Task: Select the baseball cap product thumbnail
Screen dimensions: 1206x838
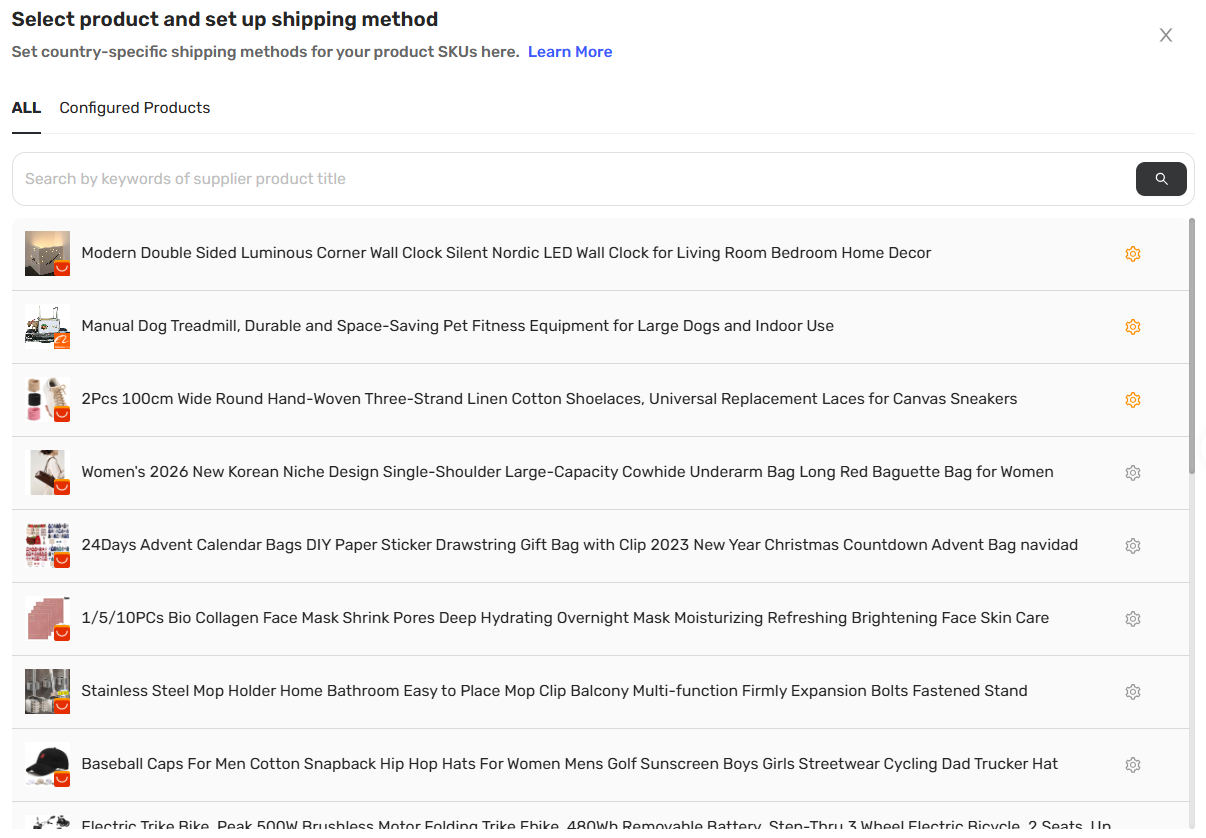Action: [47, 765]
